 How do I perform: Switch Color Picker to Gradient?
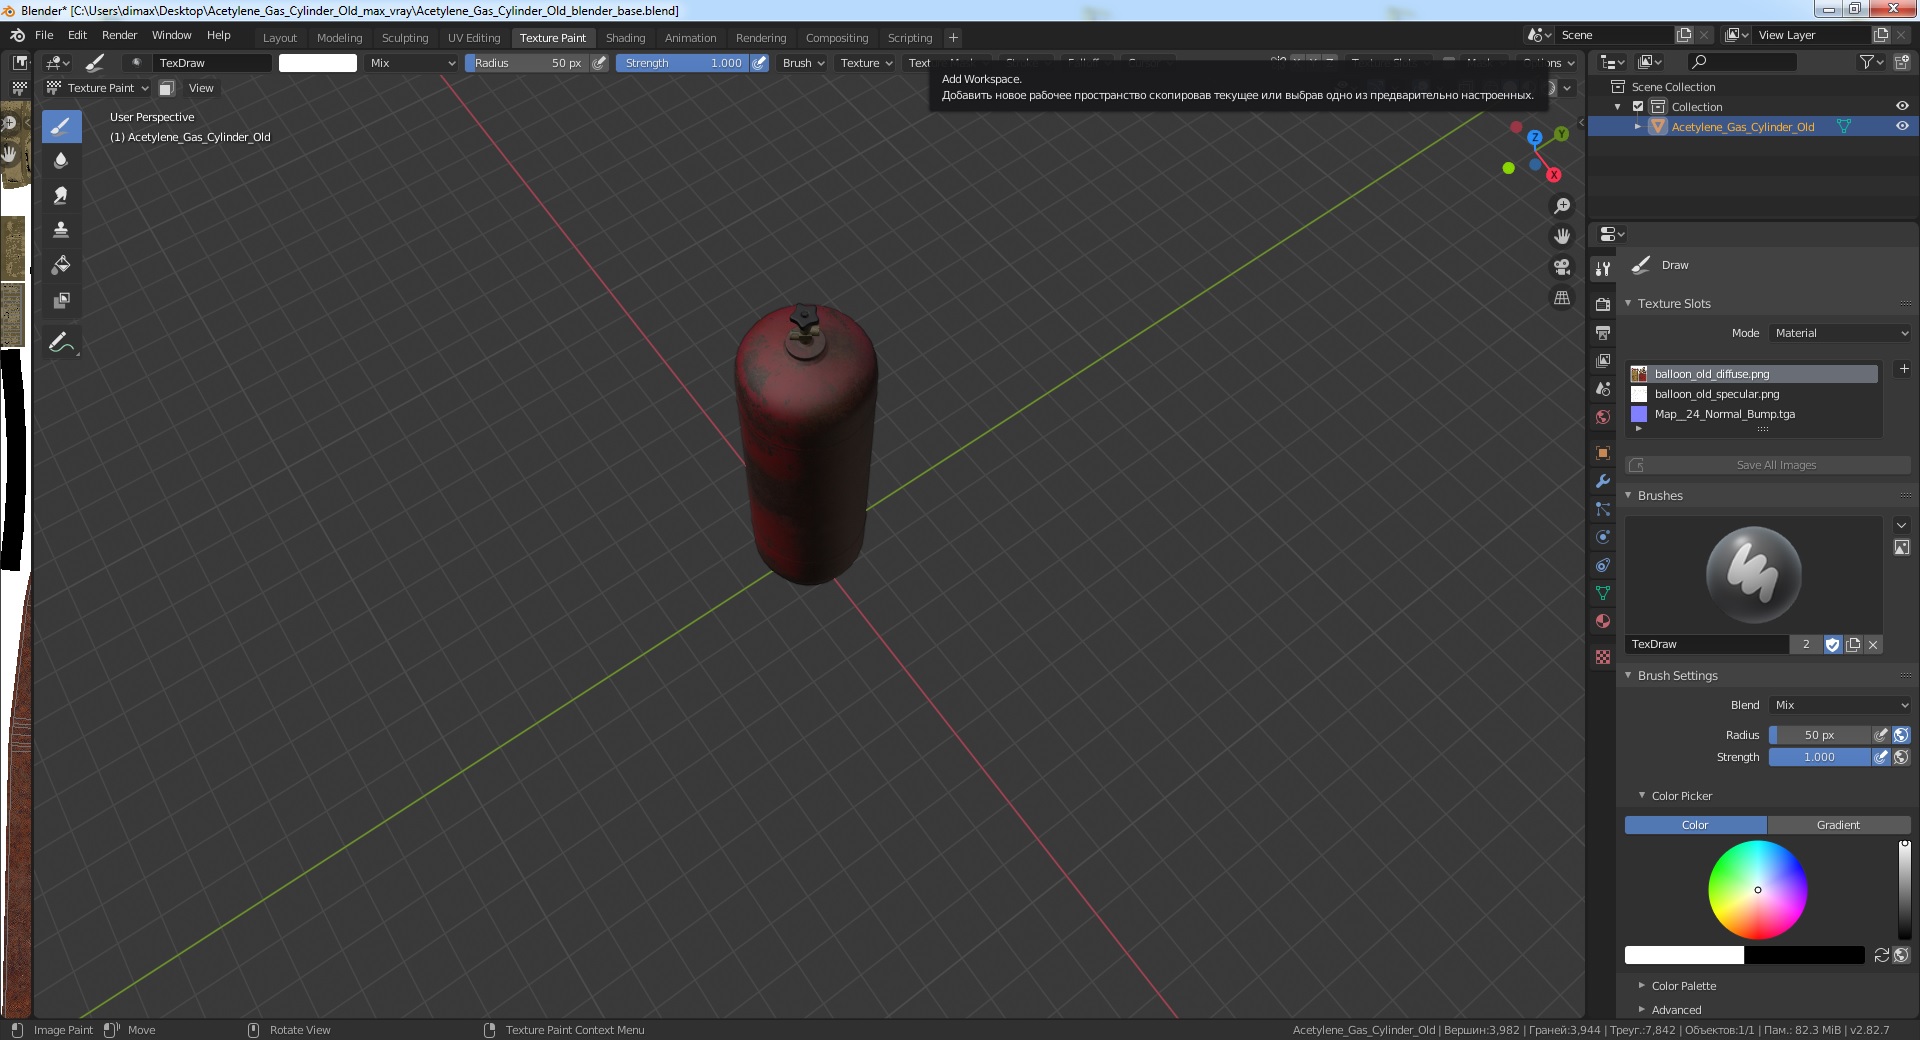tap(1838, 825)
